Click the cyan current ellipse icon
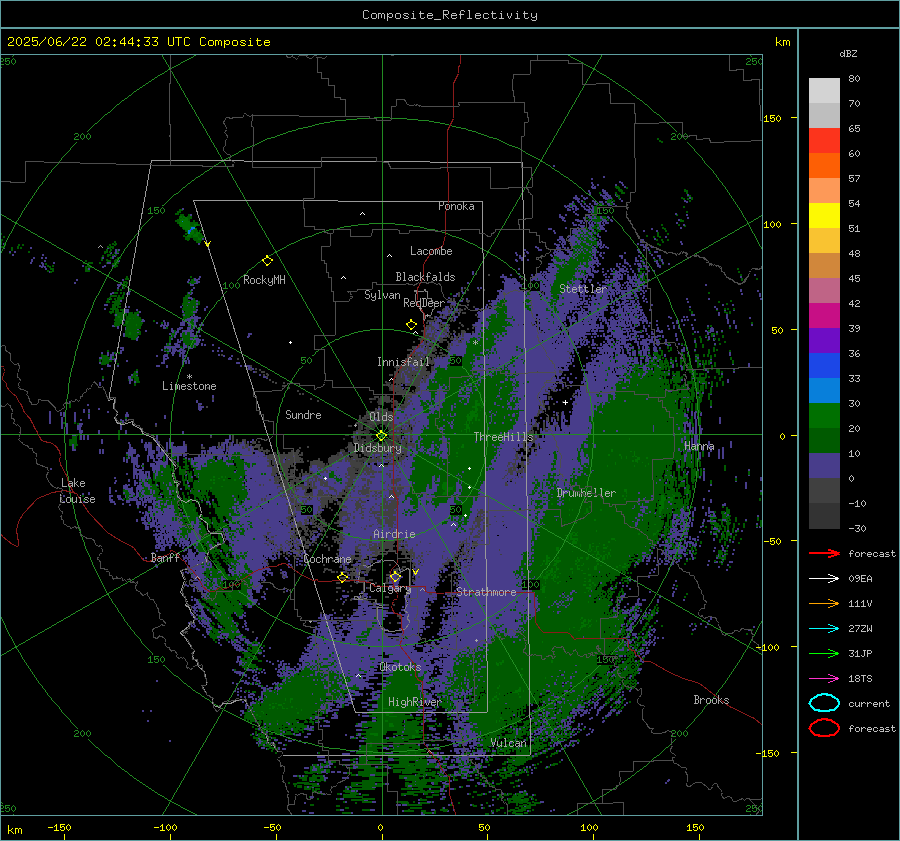 tap(824, 703)
